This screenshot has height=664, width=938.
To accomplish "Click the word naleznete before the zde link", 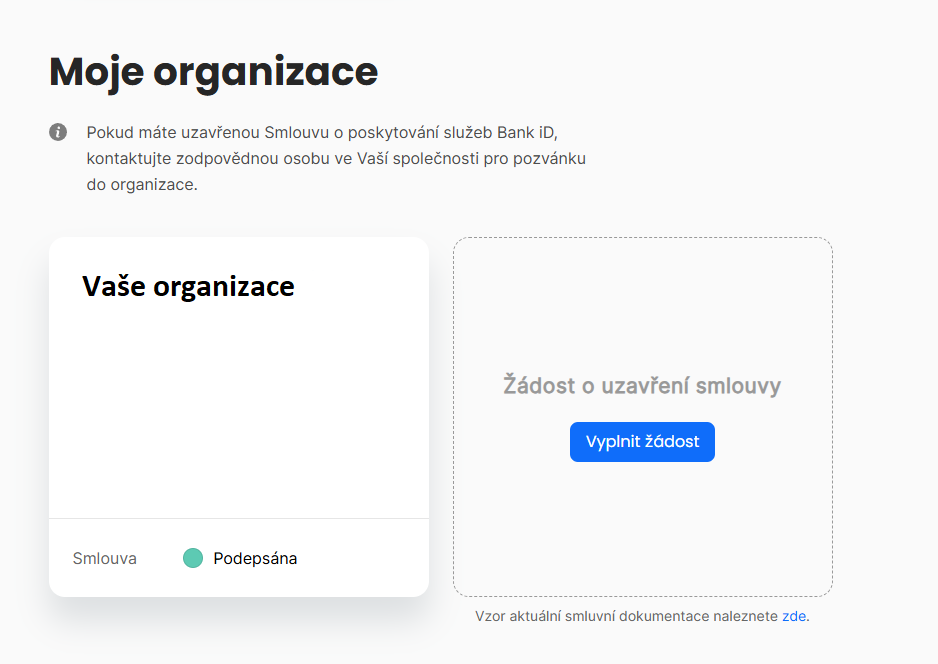I will pyautogui.click(x=745, y=616).
